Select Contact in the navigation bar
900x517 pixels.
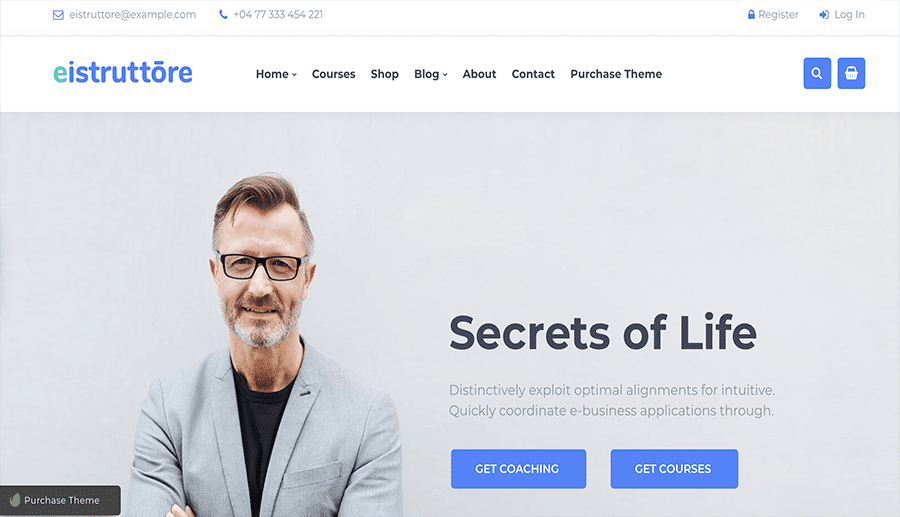point(533,74)
